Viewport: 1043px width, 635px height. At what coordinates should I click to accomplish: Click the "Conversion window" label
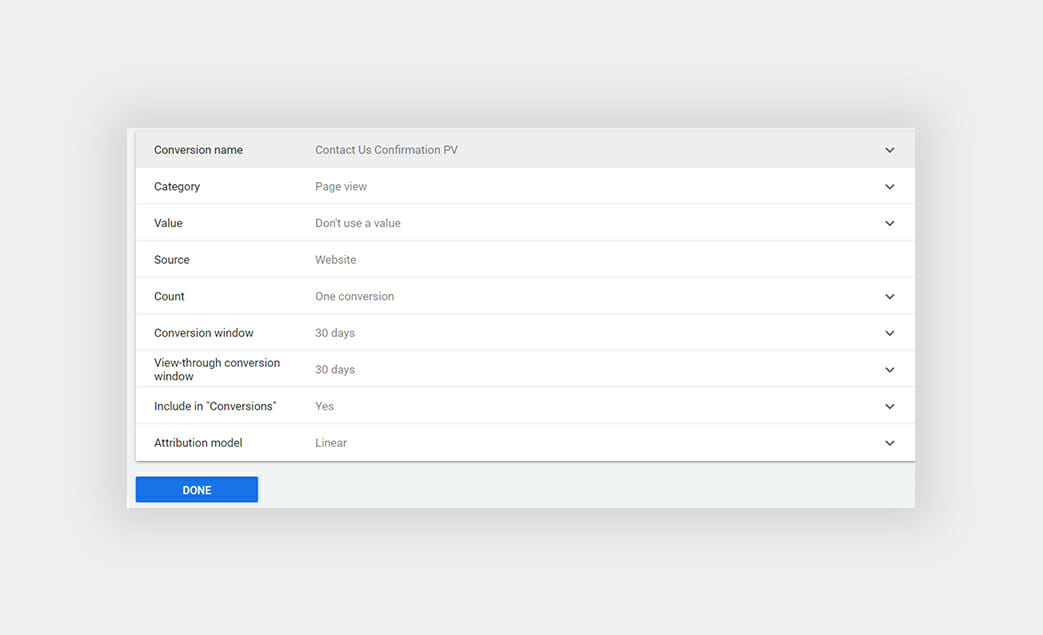204,333
